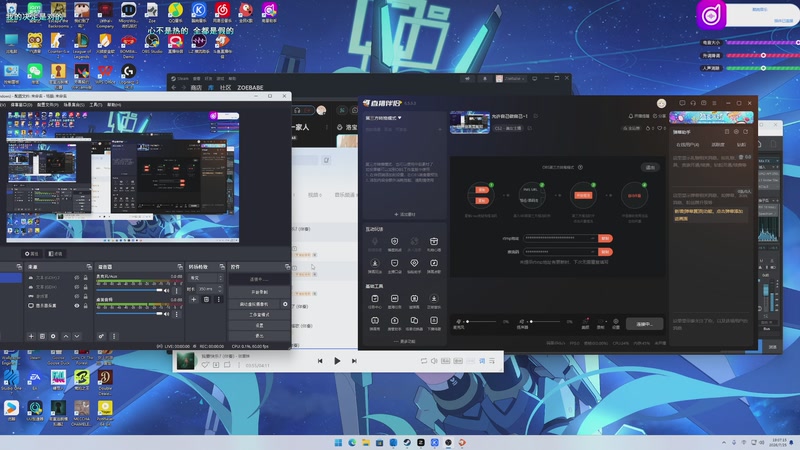The width and height of the screenshot is (800, 450).
Task: Open source properties gear in OBS Sources toolbar
Action: pyautogui.click(x=53, y=336)
